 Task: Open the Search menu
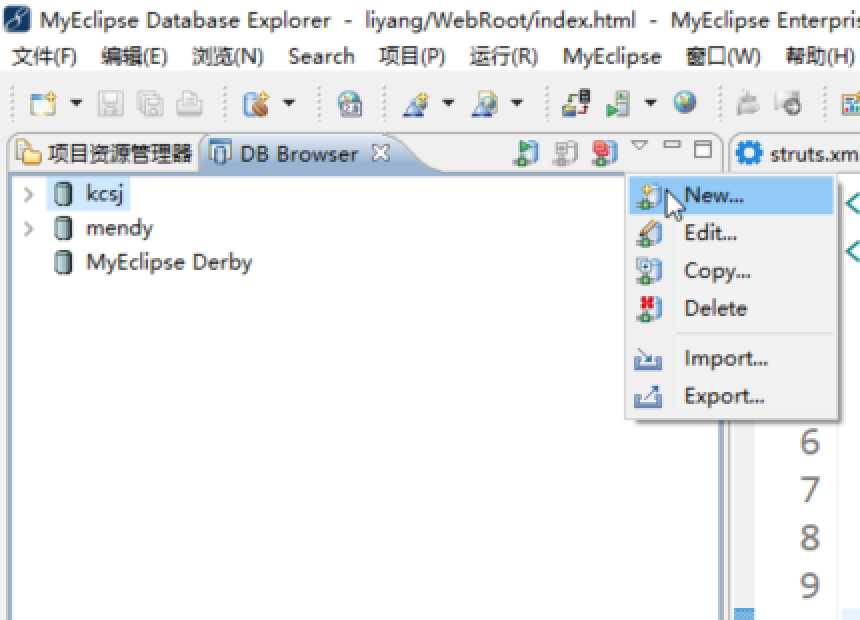pyautogui.click(x=321, y=57)
